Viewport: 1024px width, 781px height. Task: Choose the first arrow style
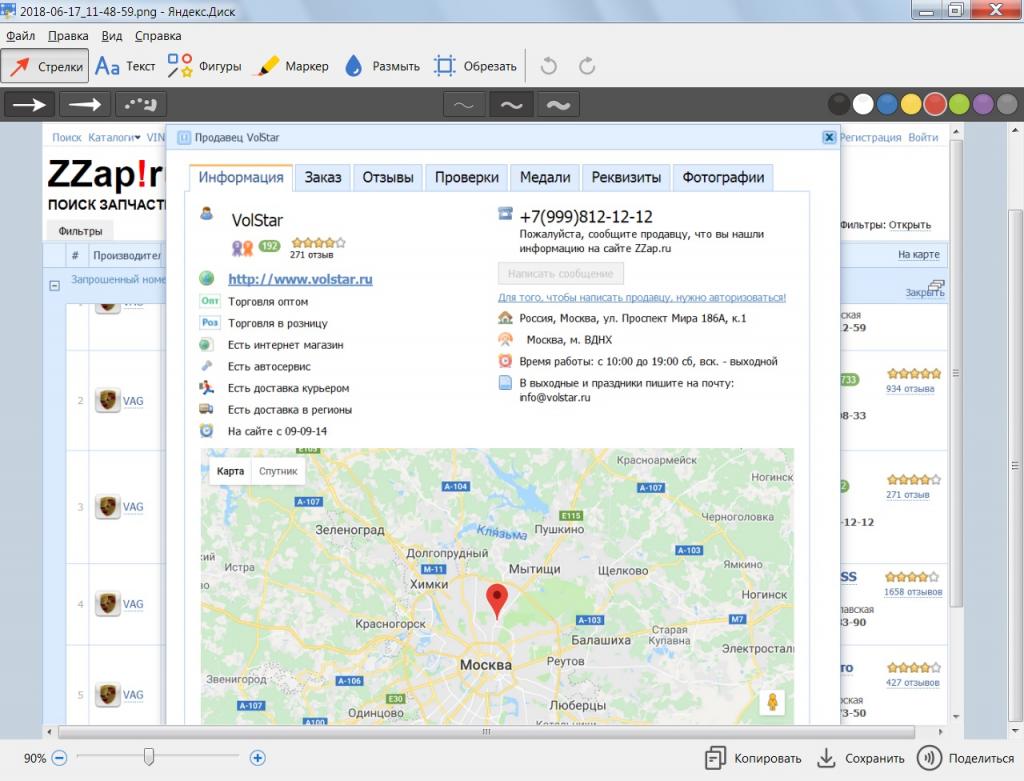(x=29, y=104)
